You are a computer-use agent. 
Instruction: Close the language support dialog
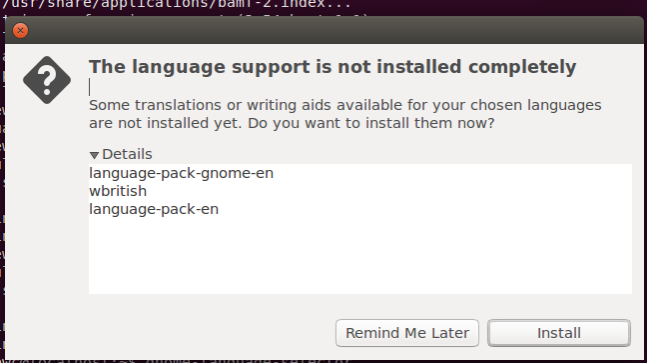pos(20,31)
